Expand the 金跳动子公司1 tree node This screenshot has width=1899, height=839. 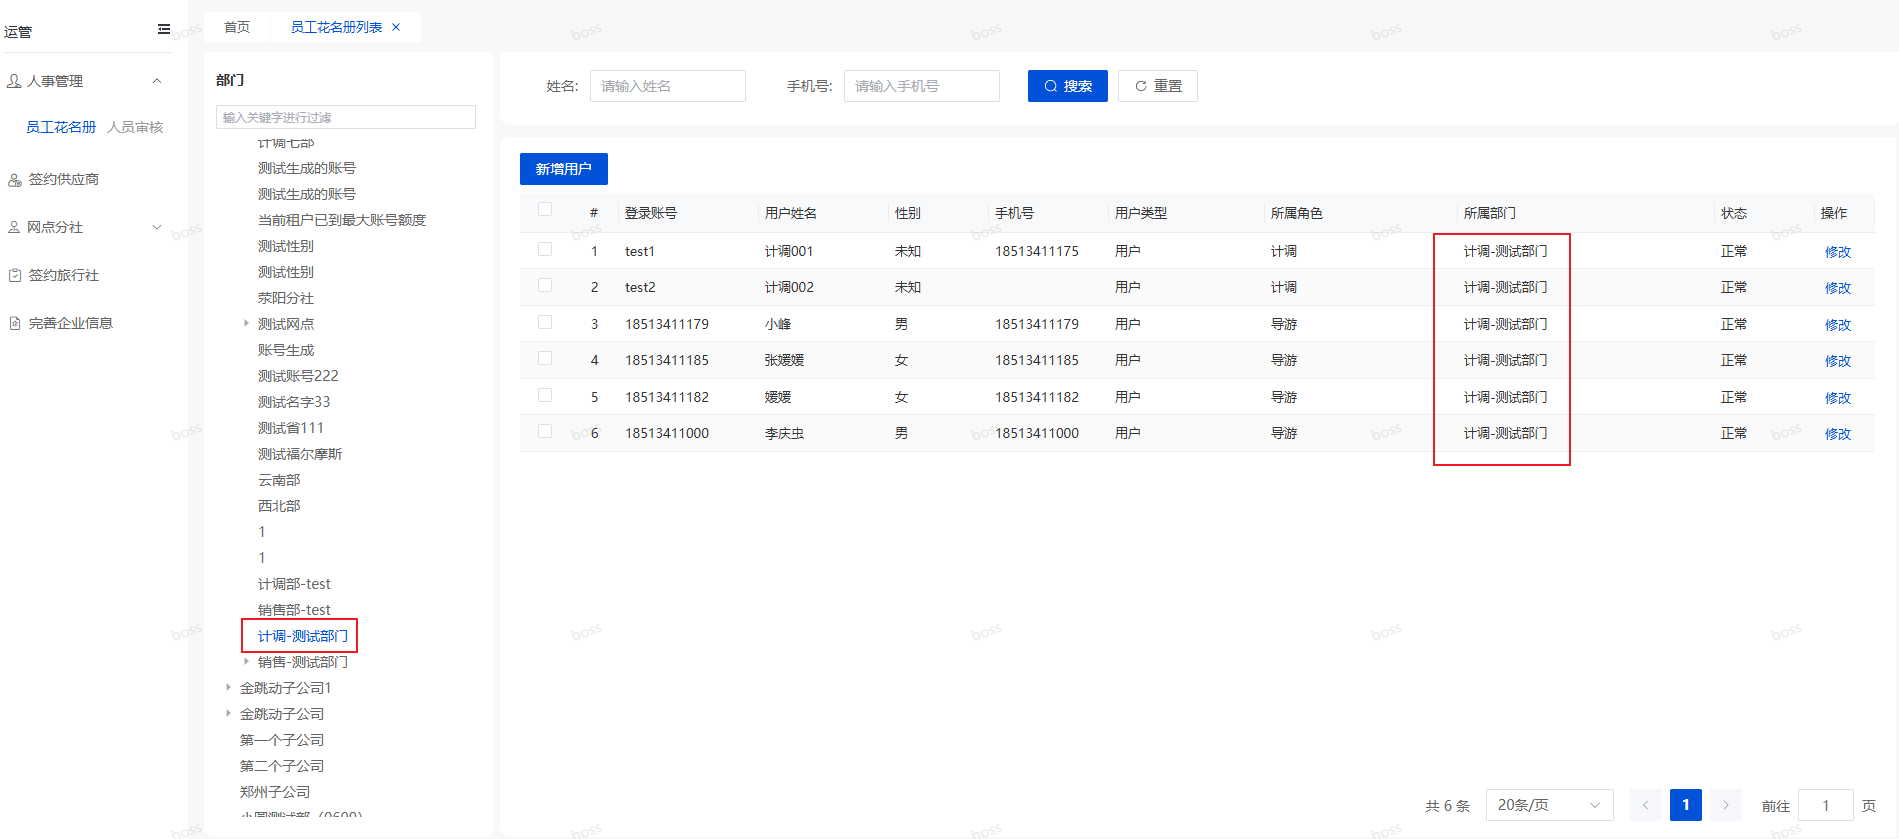[x=229, y=687]
